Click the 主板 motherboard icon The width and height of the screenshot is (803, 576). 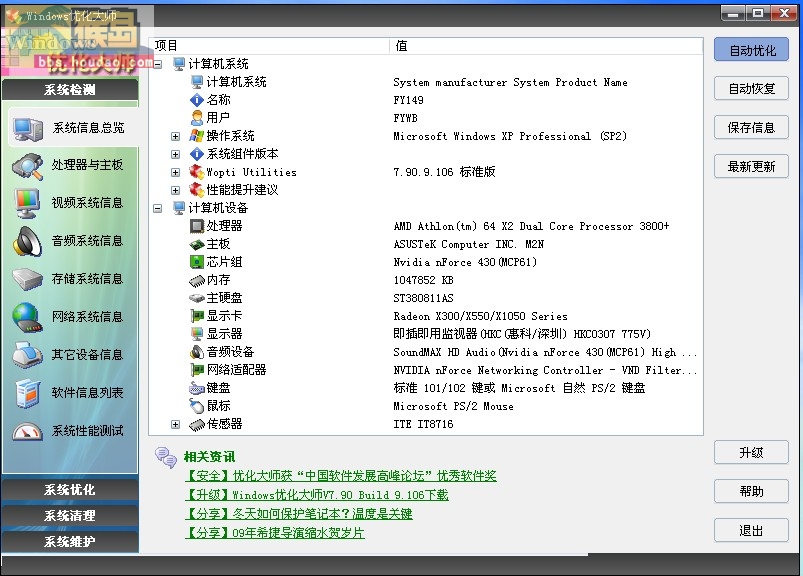point(197,244)
